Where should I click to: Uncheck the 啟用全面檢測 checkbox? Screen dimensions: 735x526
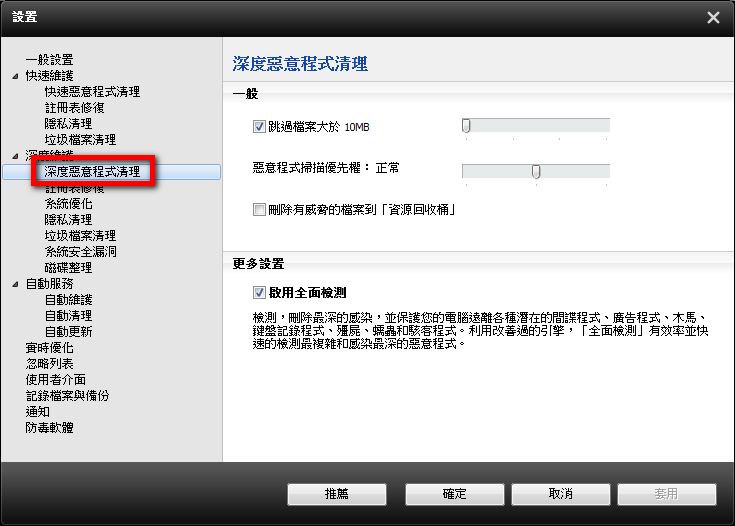click(260, 293)
